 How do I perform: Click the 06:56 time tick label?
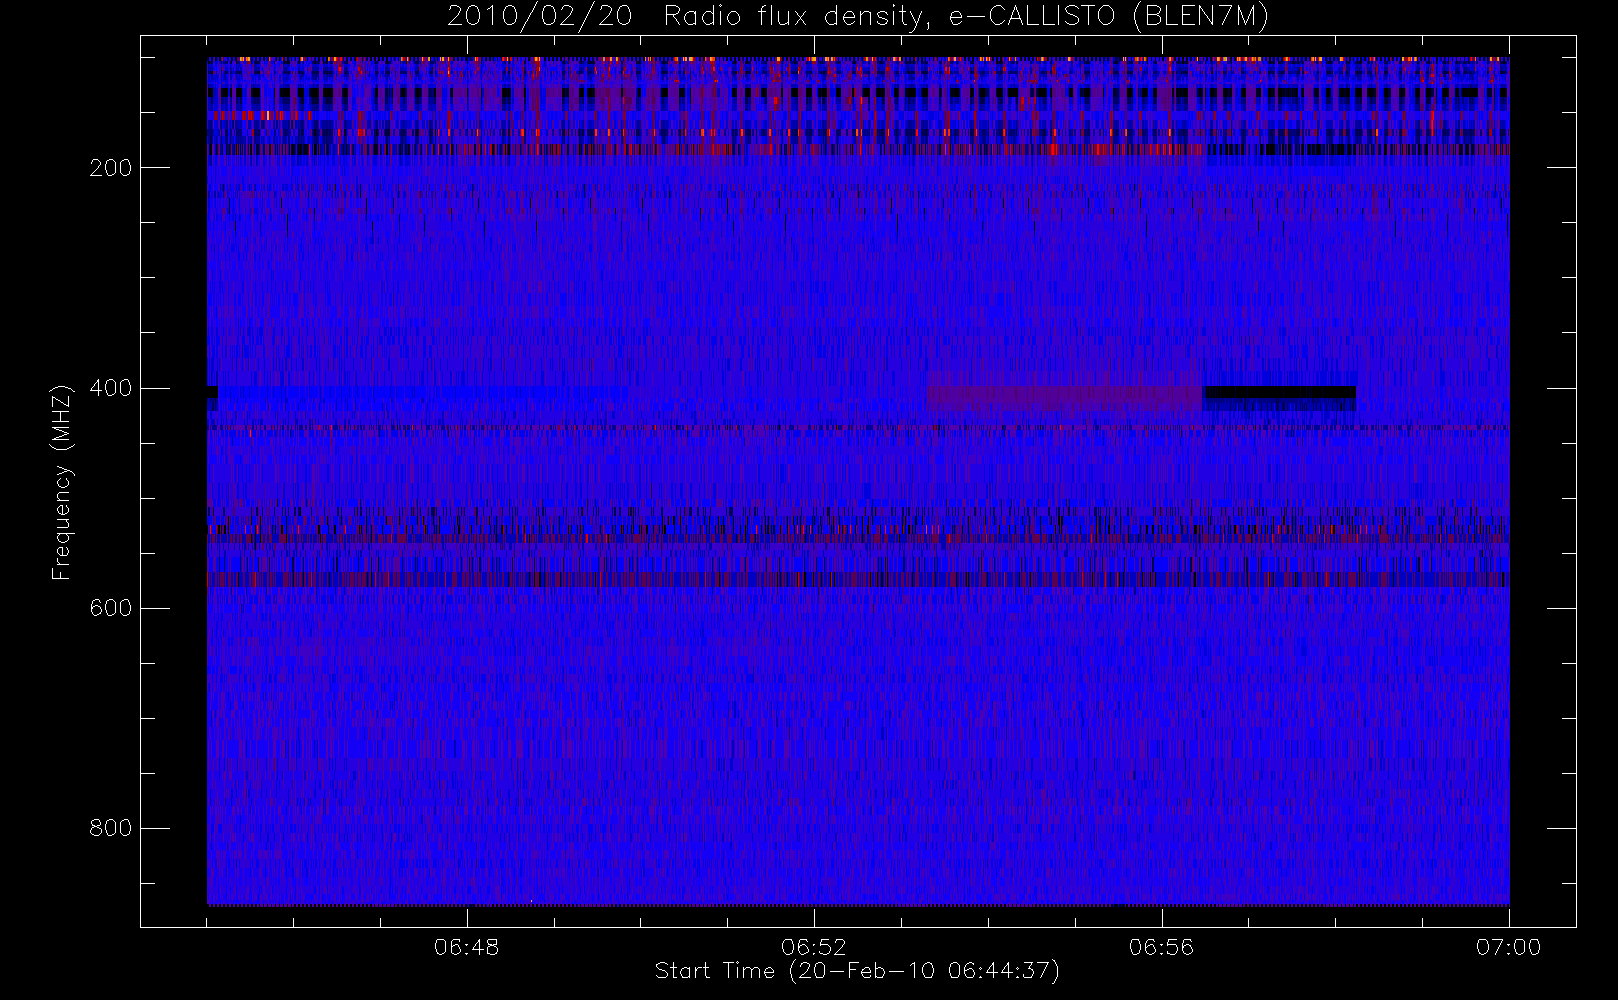pos(1162,947)
